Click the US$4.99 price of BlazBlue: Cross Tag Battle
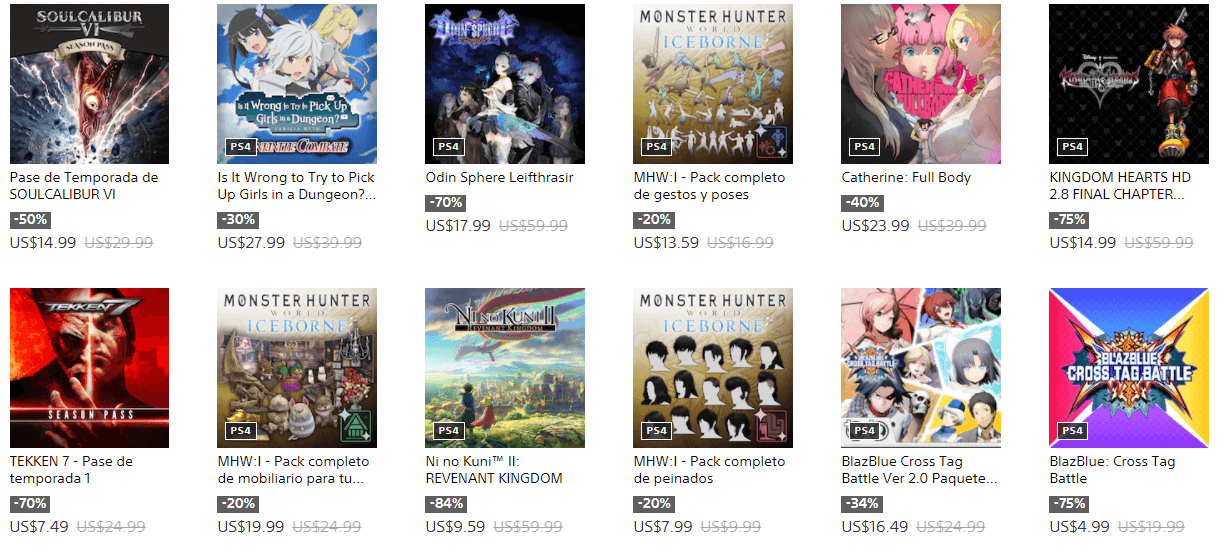 (1079, 527)
